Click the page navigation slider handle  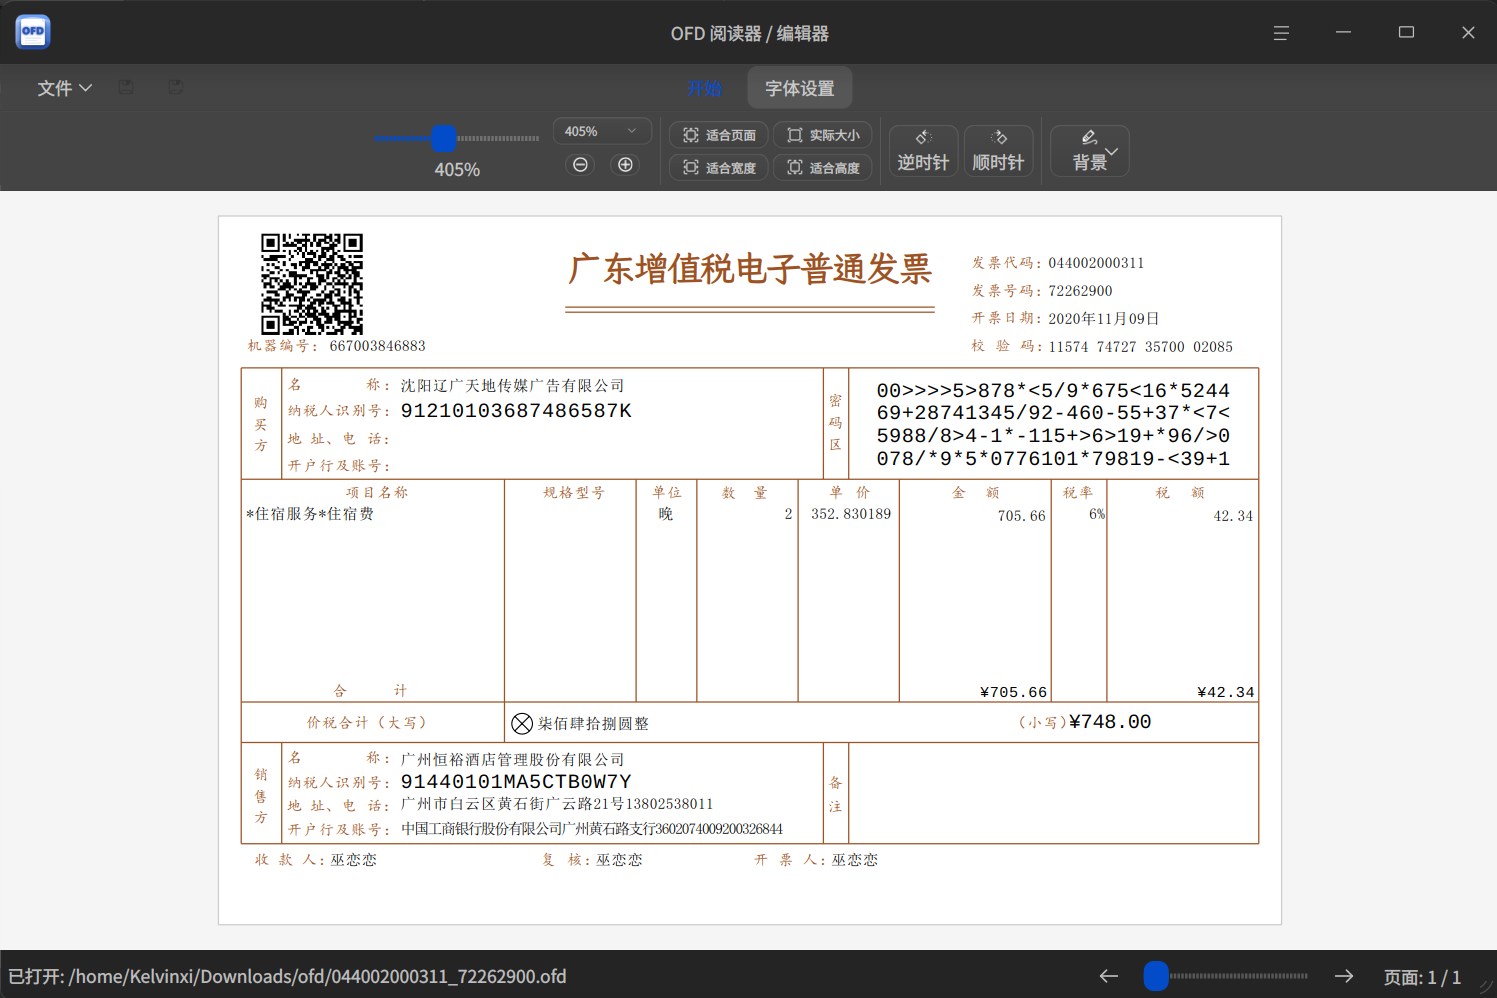click(1156, 976)
